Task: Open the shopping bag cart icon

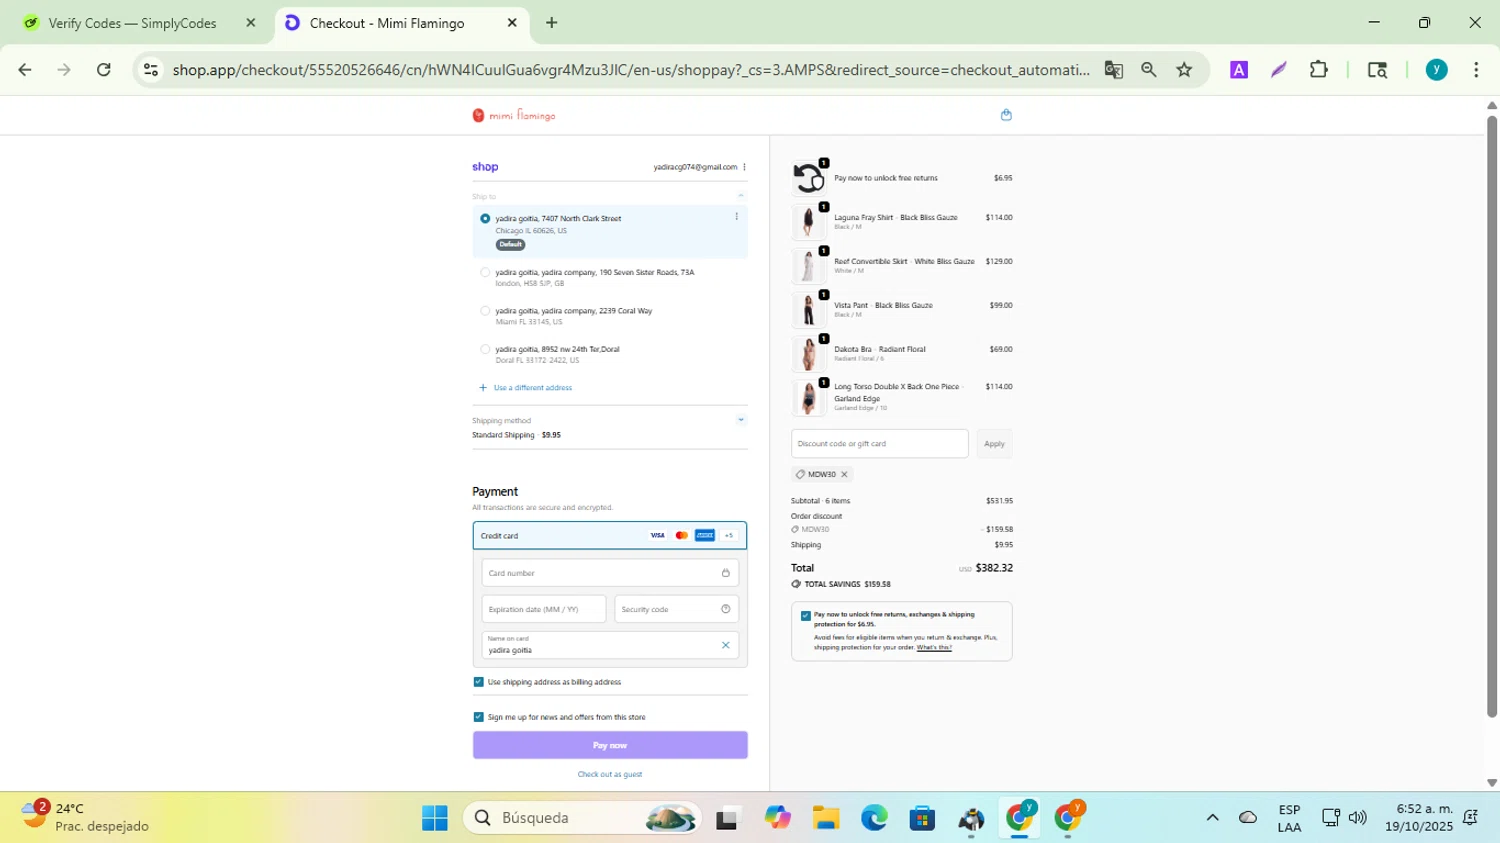Action: (1006, 115)
